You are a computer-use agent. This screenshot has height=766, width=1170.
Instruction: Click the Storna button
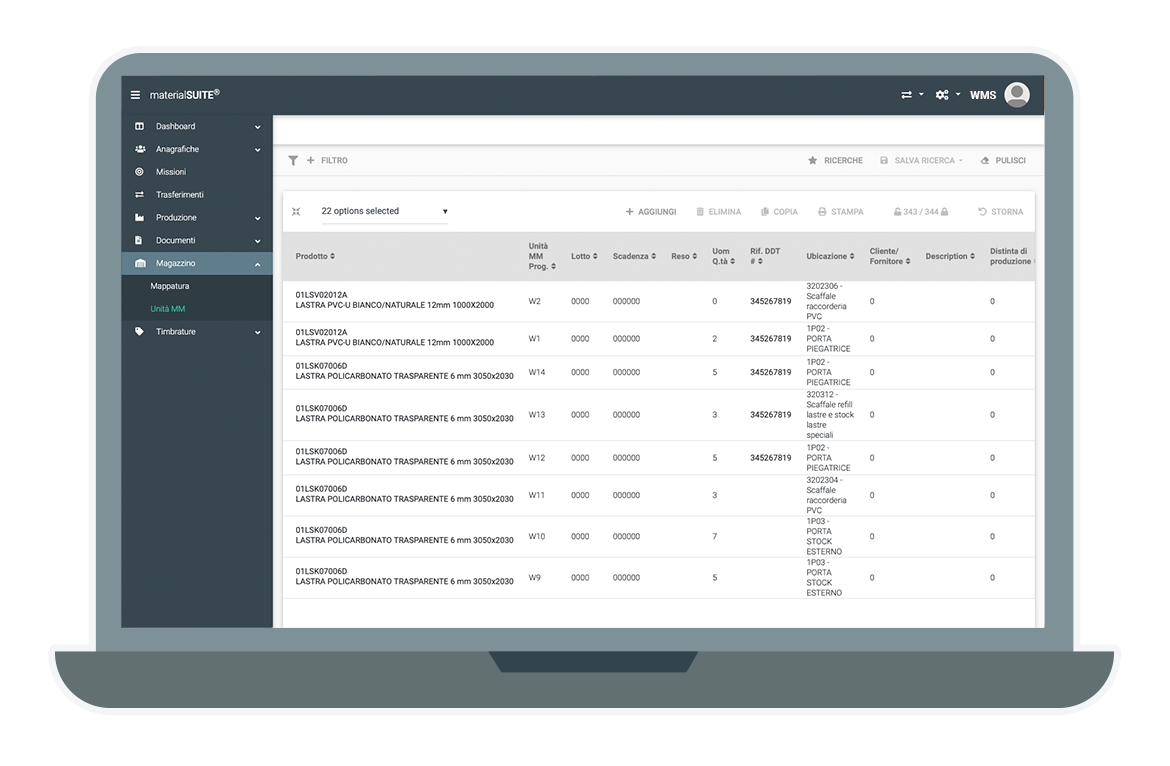[1000, 212]
